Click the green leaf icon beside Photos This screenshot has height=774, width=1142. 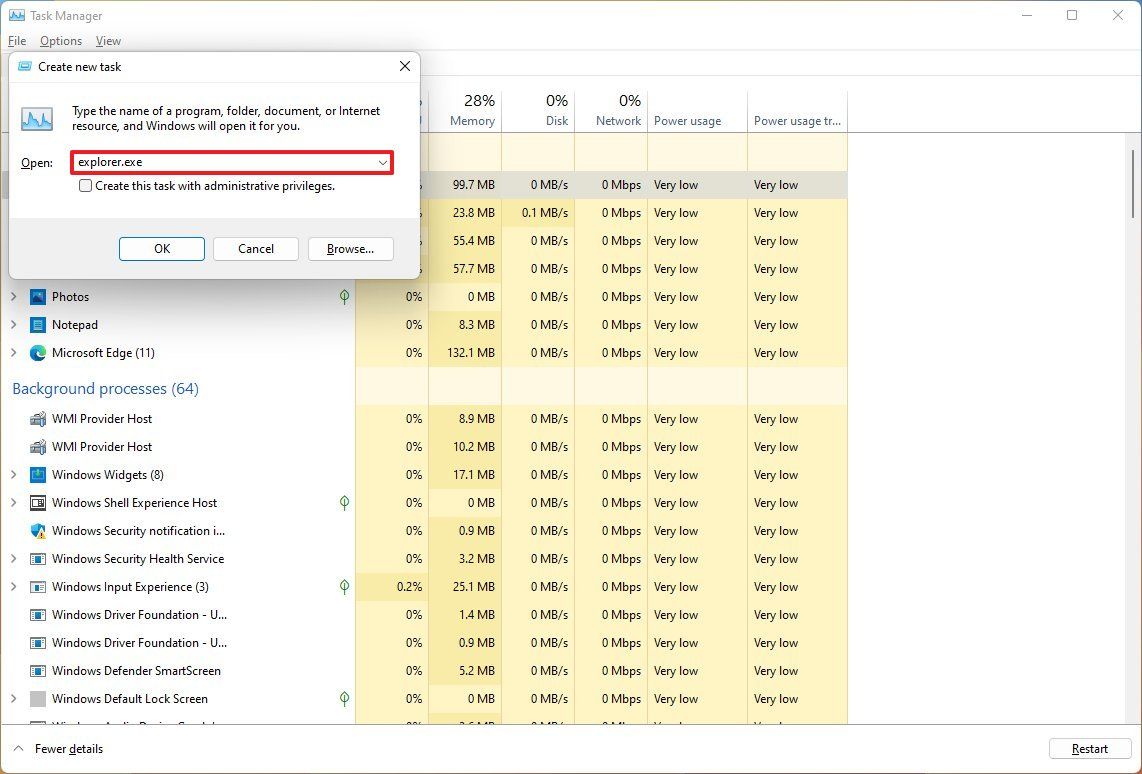pos(344,296)
